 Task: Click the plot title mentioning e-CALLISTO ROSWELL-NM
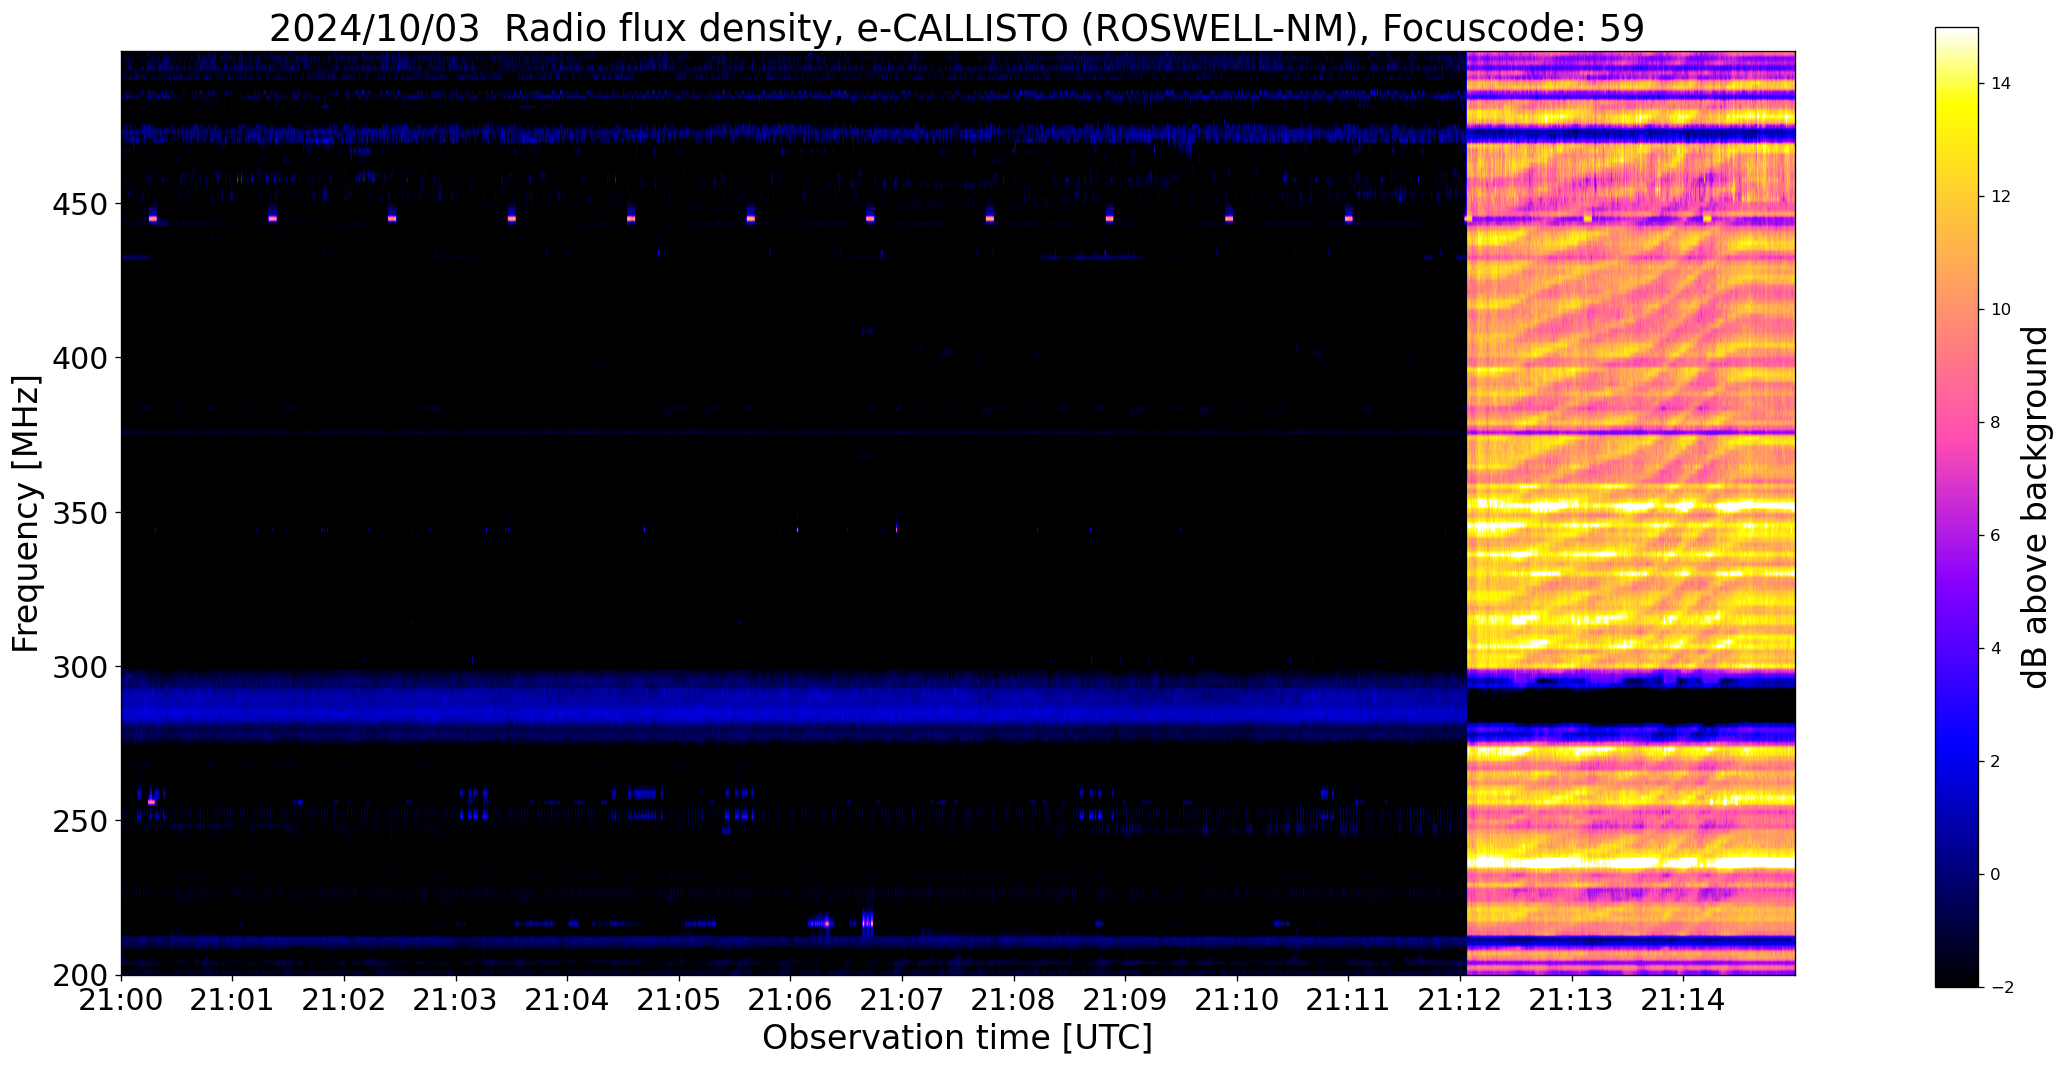957,29
